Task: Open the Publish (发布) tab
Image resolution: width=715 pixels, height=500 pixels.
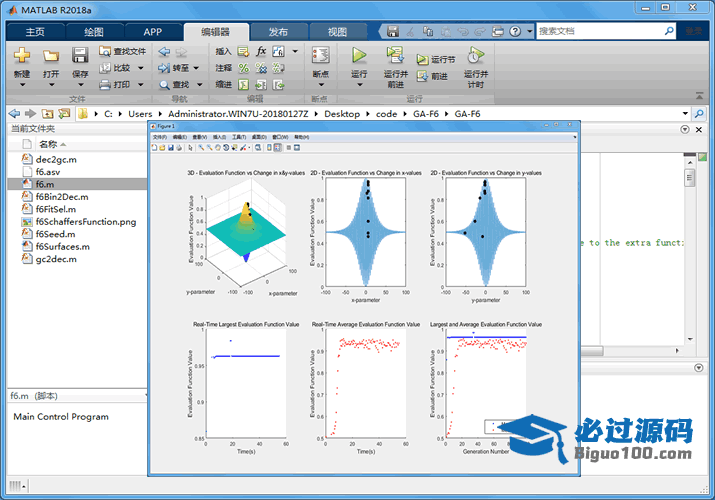Action: coord(279,32)
